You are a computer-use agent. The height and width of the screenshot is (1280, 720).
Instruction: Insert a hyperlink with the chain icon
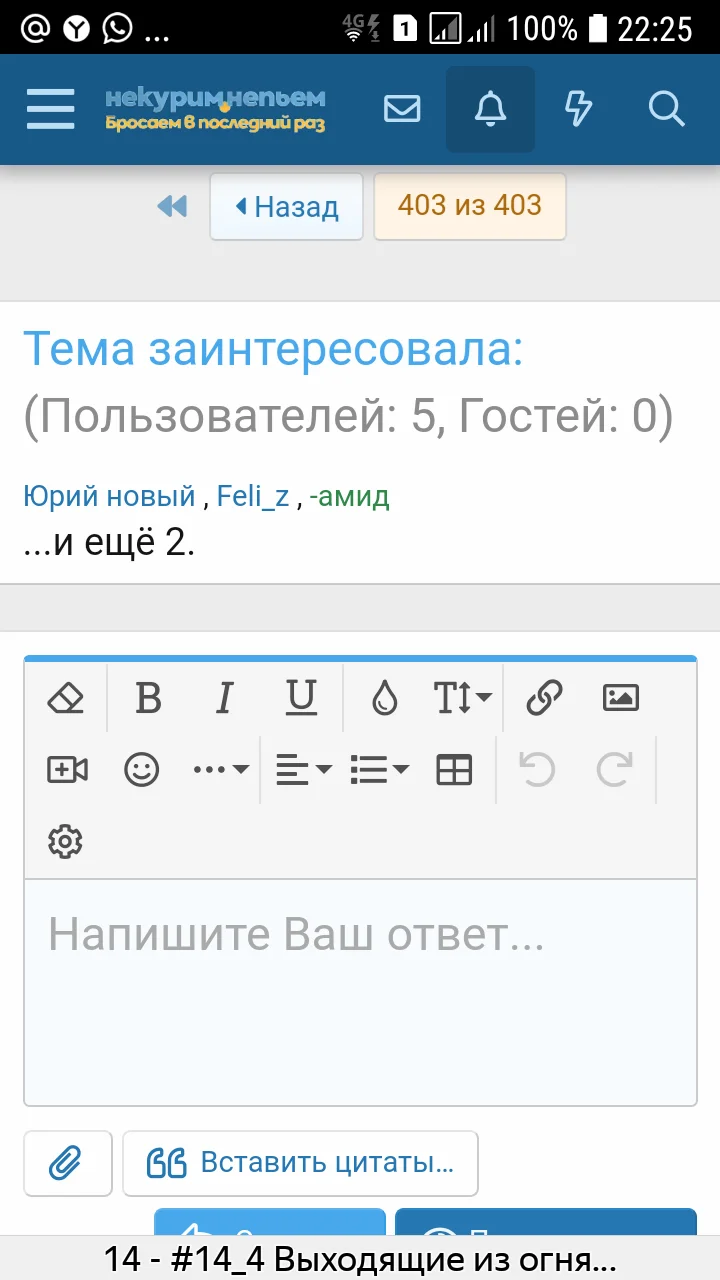click(544, 697)
